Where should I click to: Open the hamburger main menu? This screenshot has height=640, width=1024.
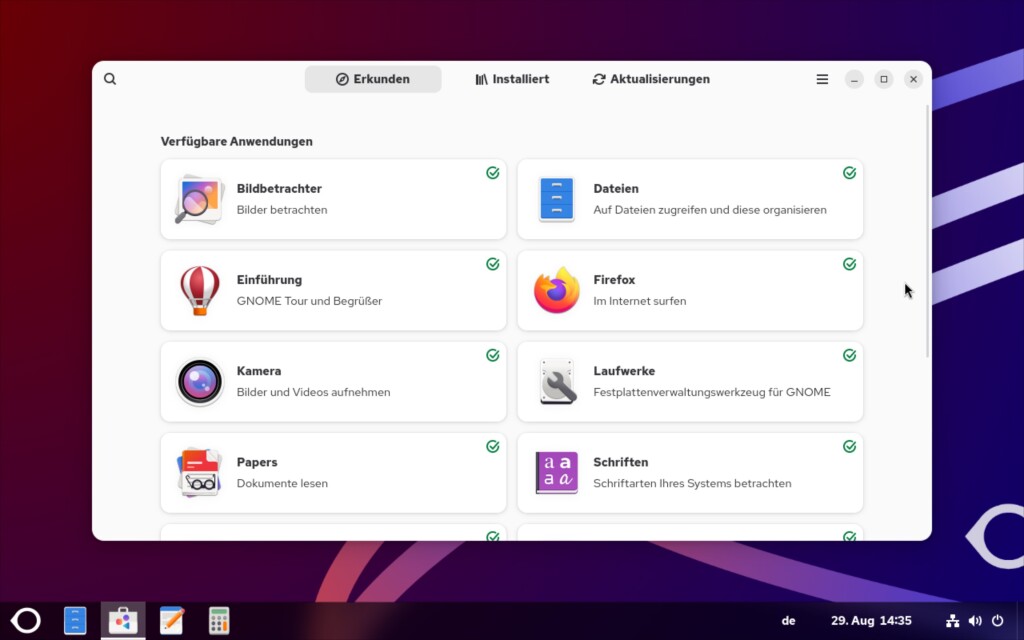[x=822, y=79]
